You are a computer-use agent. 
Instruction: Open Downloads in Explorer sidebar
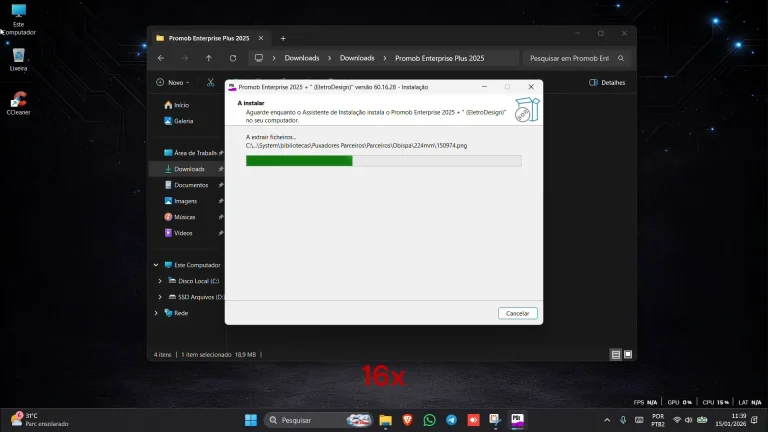(x=185, y=169)
